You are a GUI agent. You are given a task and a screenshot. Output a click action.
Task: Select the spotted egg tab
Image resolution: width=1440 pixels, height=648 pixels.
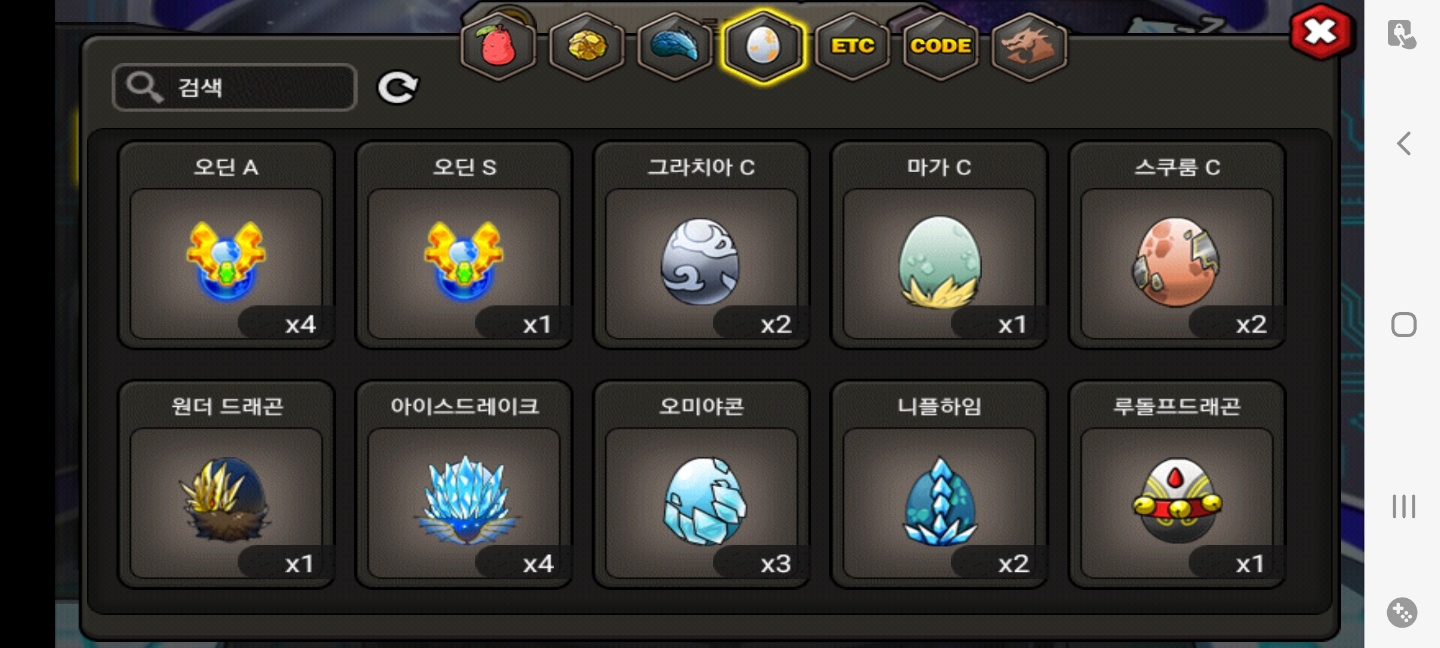(x=763, y=46)
